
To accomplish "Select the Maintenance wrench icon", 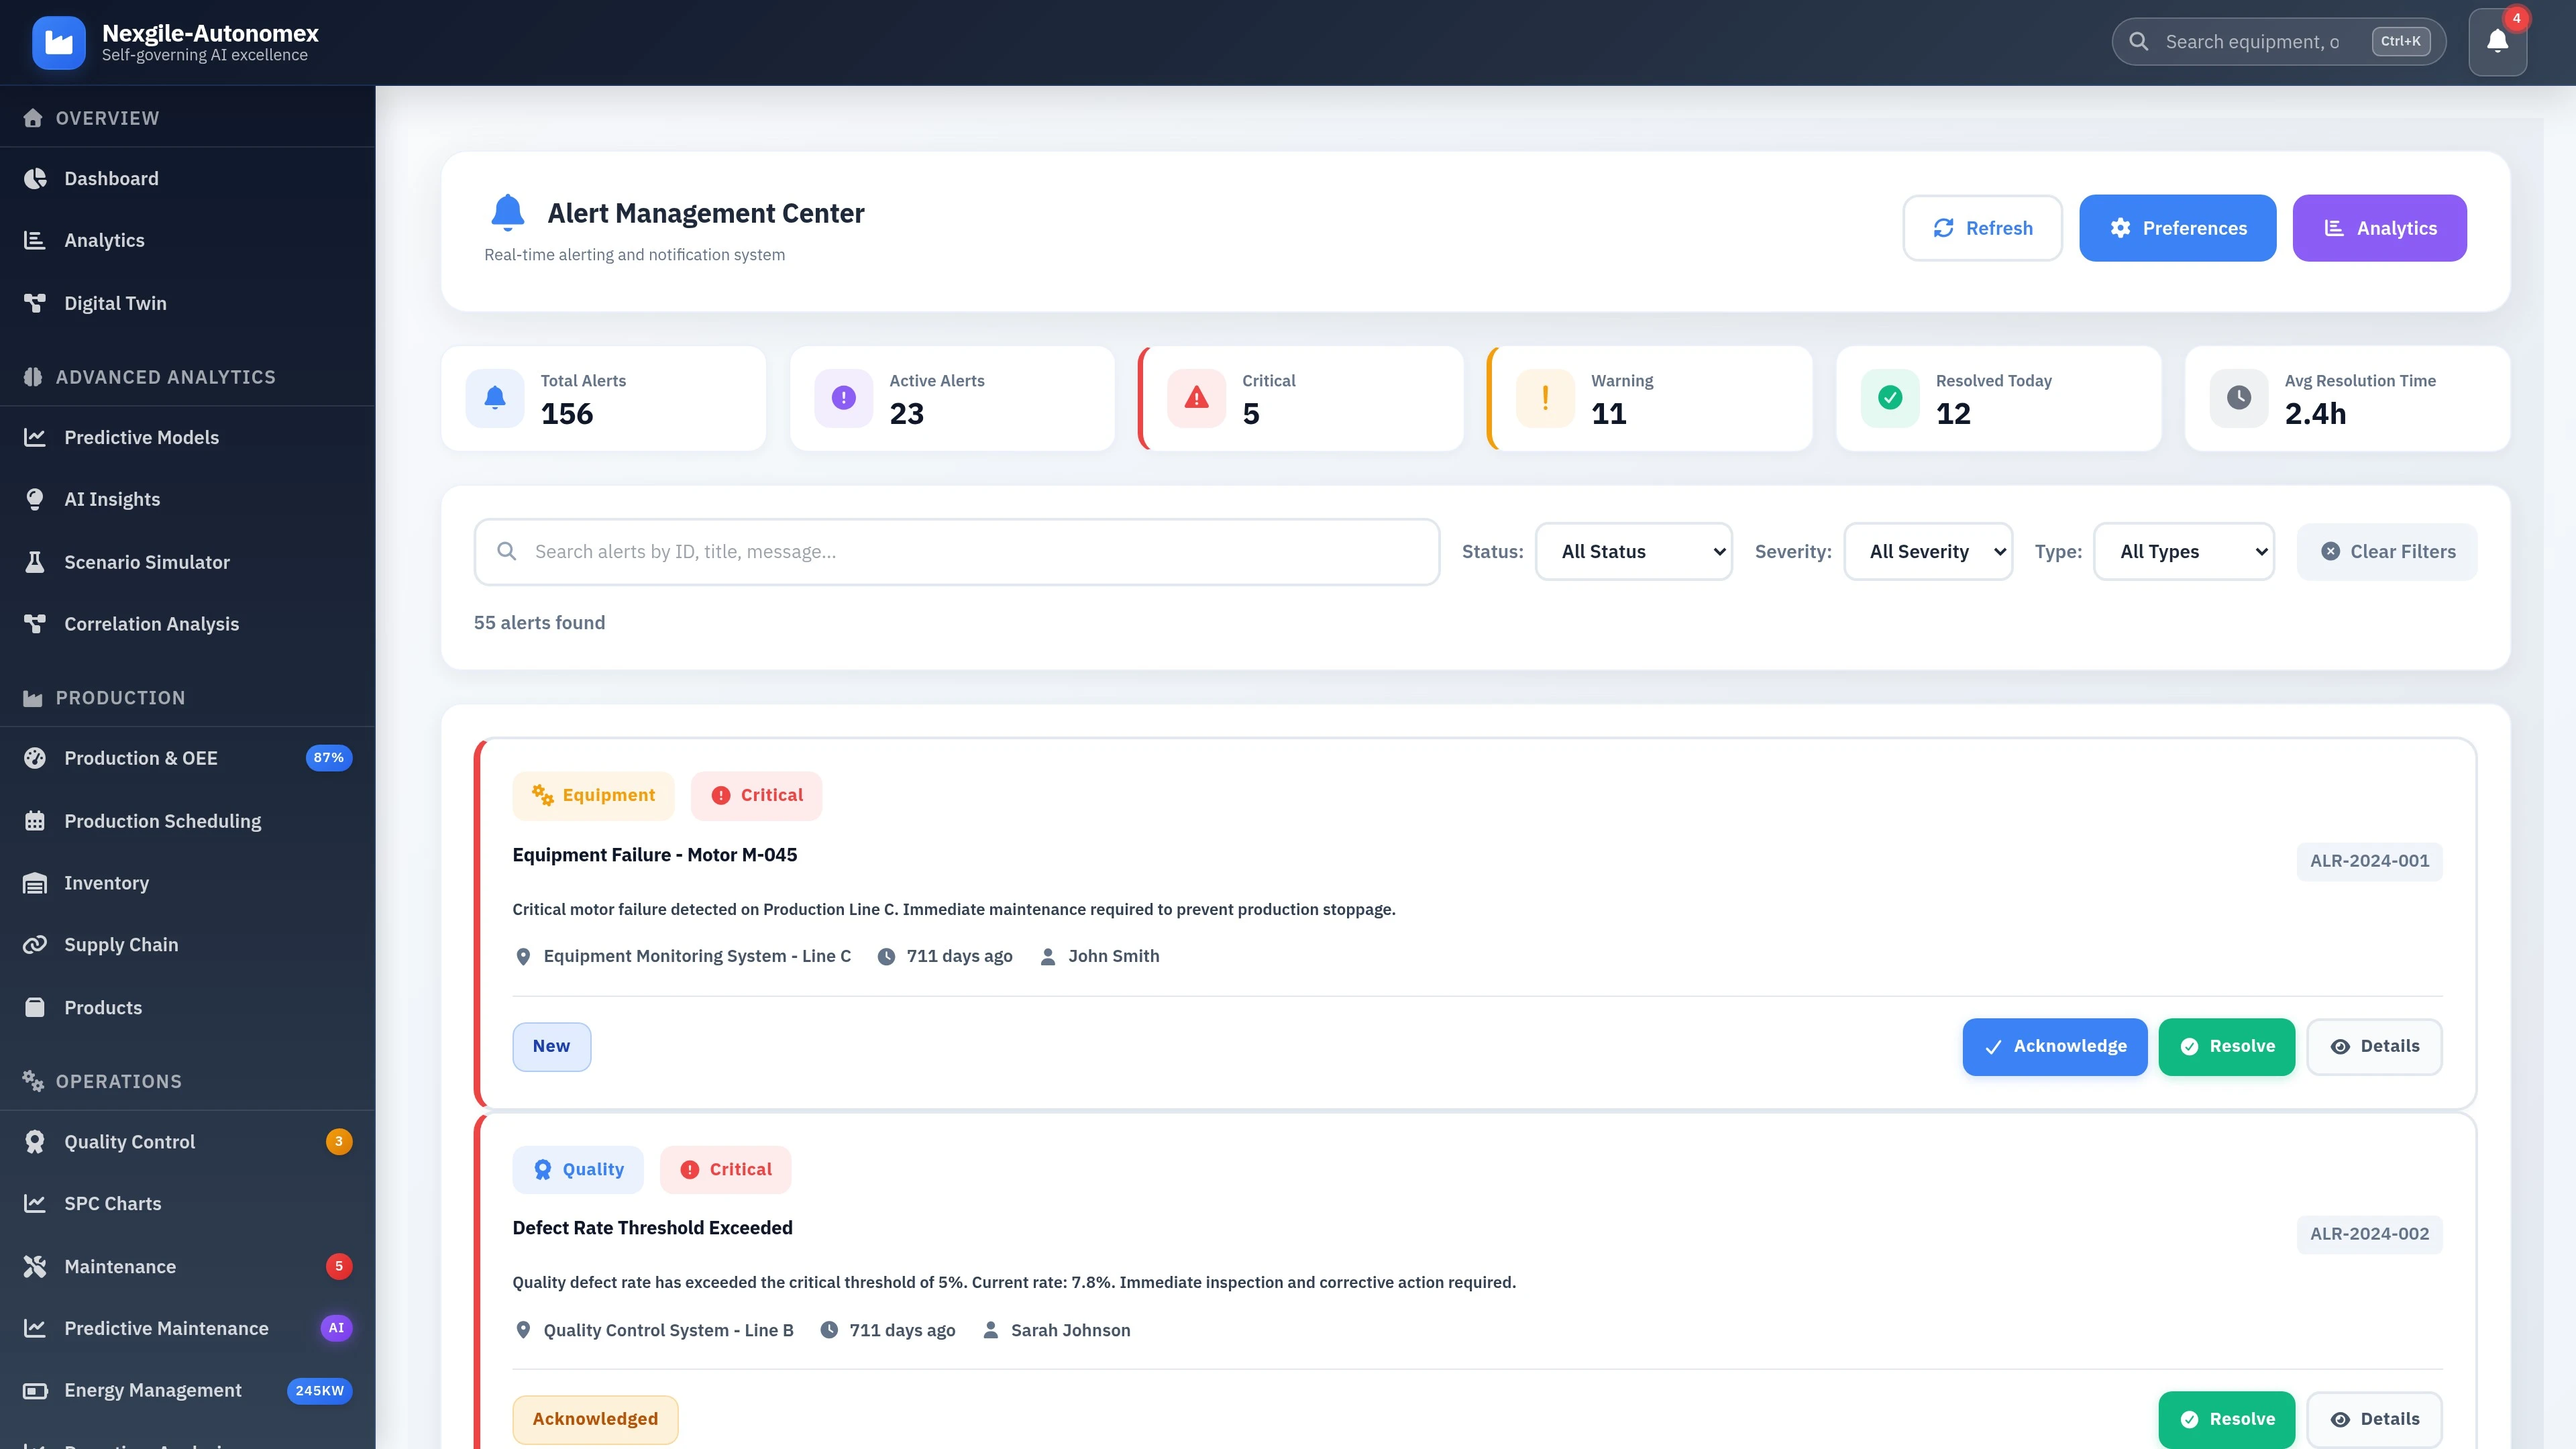I will (33, 1265).
